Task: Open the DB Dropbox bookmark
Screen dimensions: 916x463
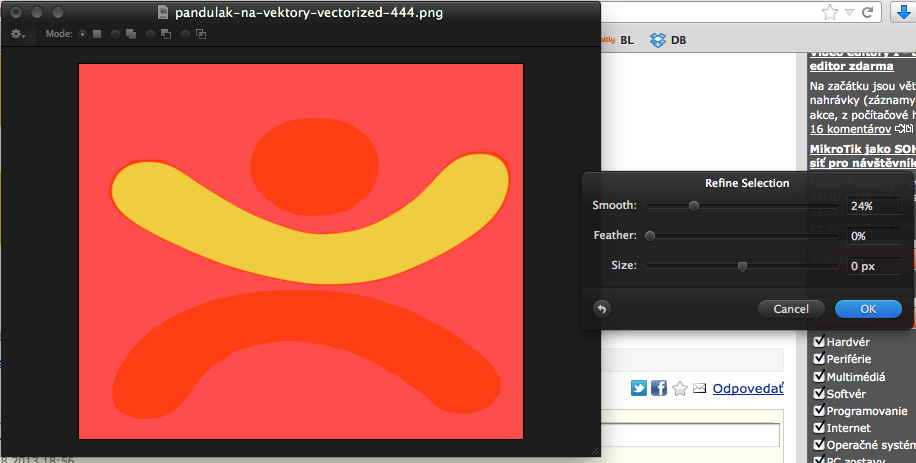Action: click(x=668, y=40)
